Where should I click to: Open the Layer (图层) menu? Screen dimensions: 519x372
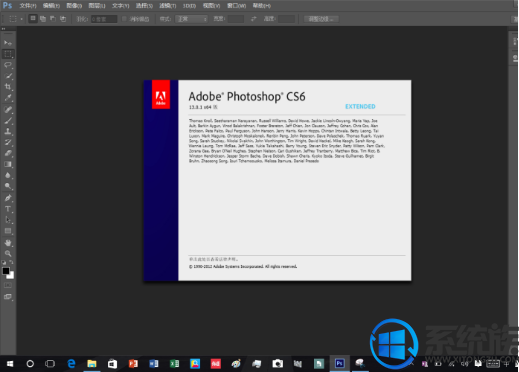pyautogui.click(x=97, y=6)
